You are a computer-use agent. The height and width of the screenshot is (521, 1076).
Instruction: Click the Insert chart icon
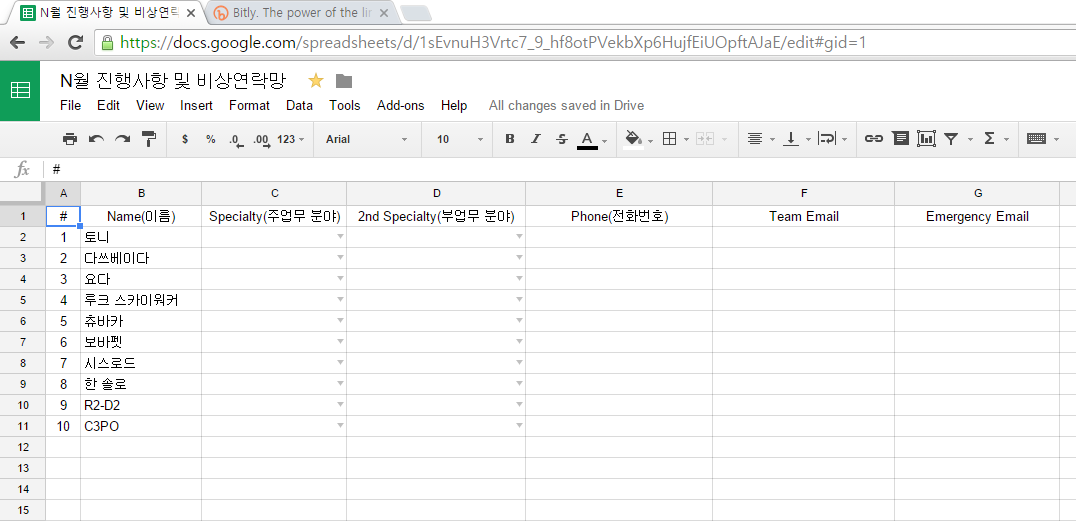coord(926,139)
